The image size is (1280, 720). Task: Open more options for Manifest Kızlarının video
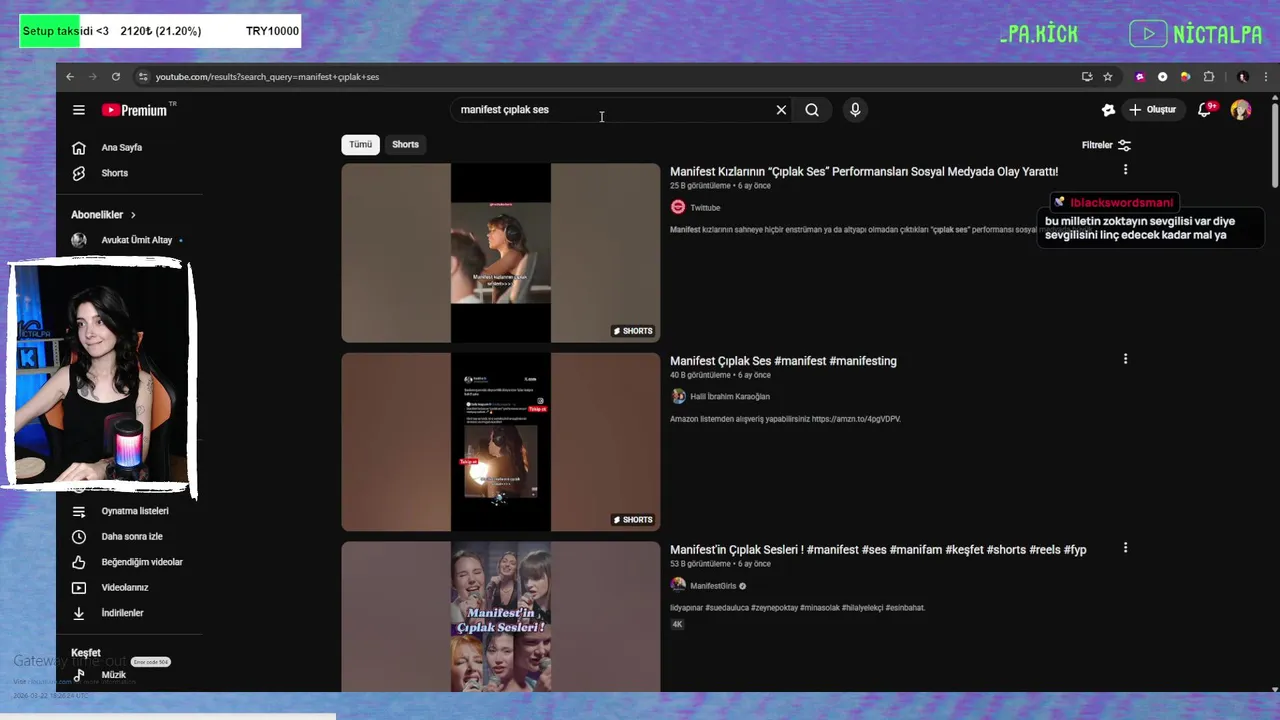pos(1125,170)
